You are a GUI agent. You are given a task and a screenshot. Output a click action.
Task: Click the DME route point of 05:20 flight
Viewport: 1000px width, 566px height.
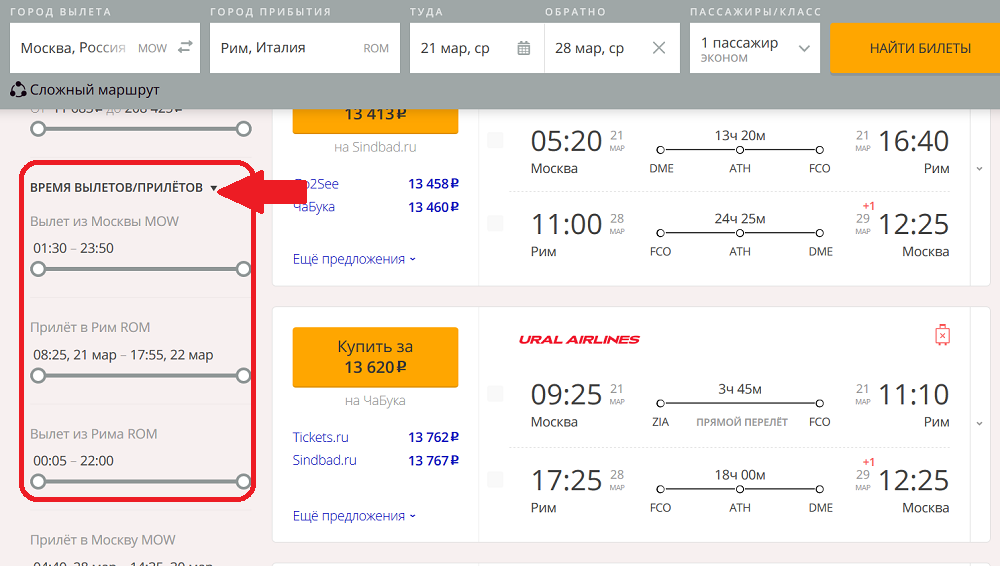pos(661,149)
